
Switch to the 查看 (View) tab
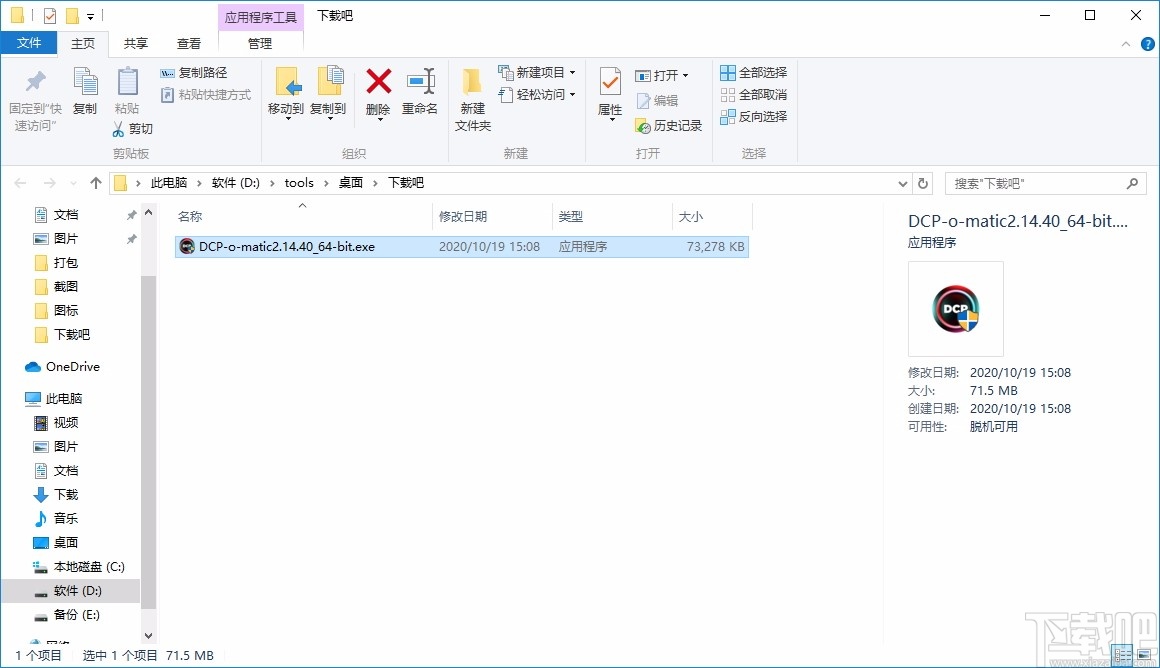(x=189, y=43)
